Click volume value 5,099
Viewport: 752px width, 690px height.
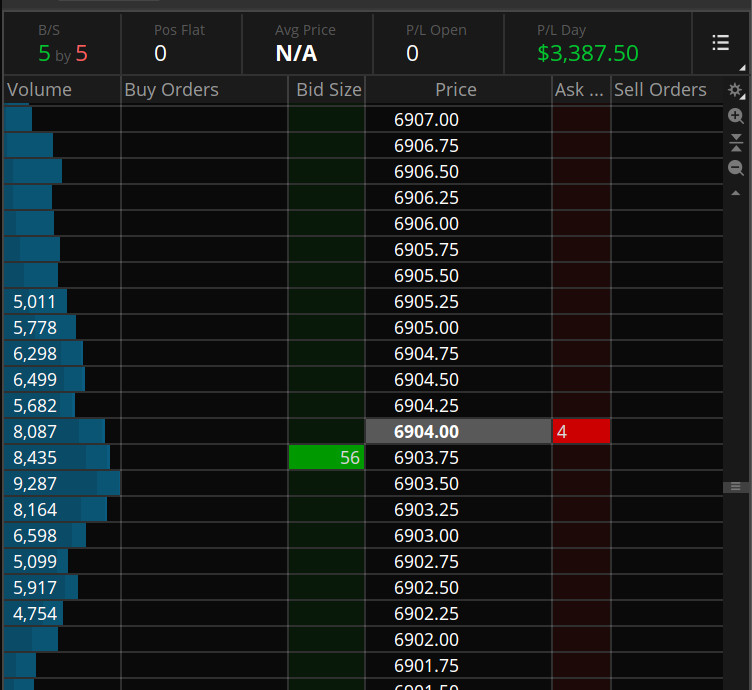[x=35, y=561]
